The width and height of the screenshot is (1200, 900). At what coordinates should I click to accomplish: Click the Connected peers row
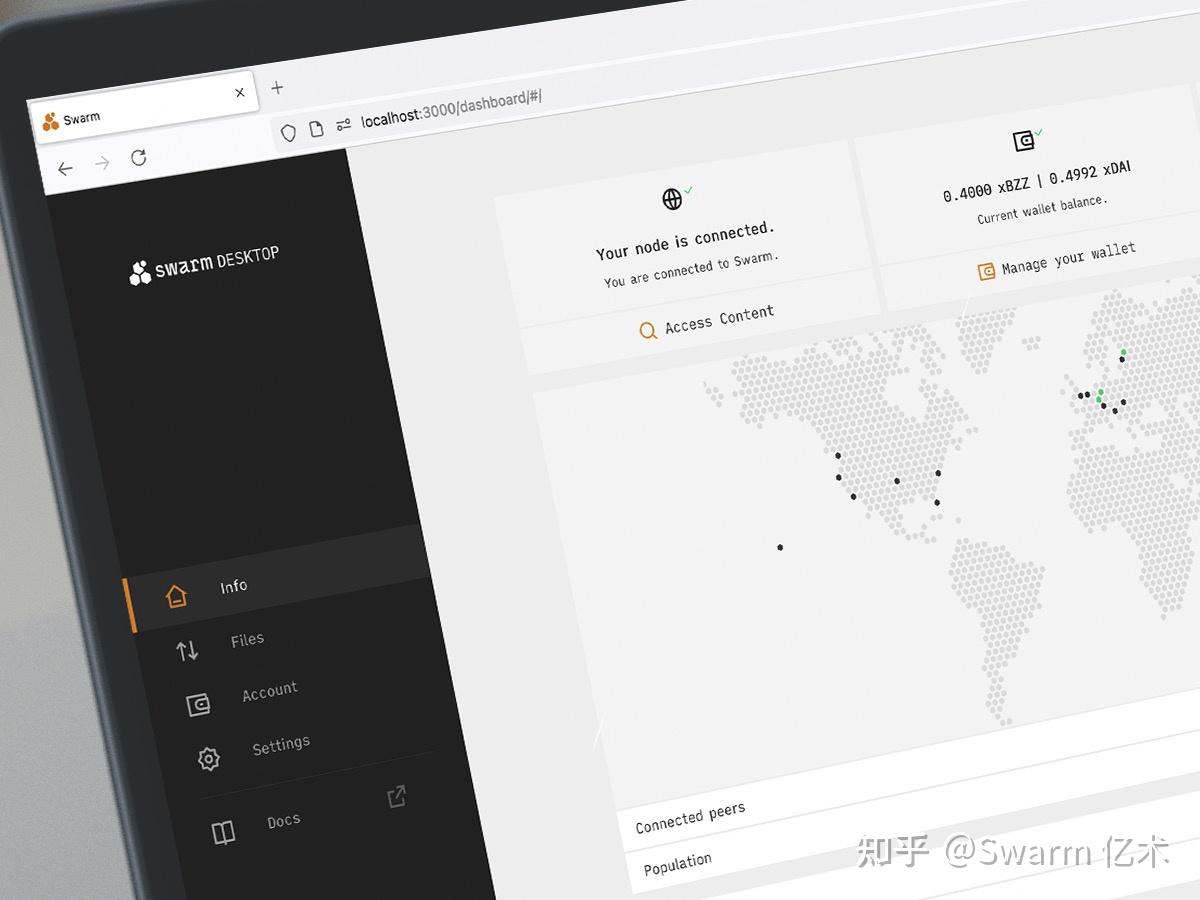[x=690, y=816]
